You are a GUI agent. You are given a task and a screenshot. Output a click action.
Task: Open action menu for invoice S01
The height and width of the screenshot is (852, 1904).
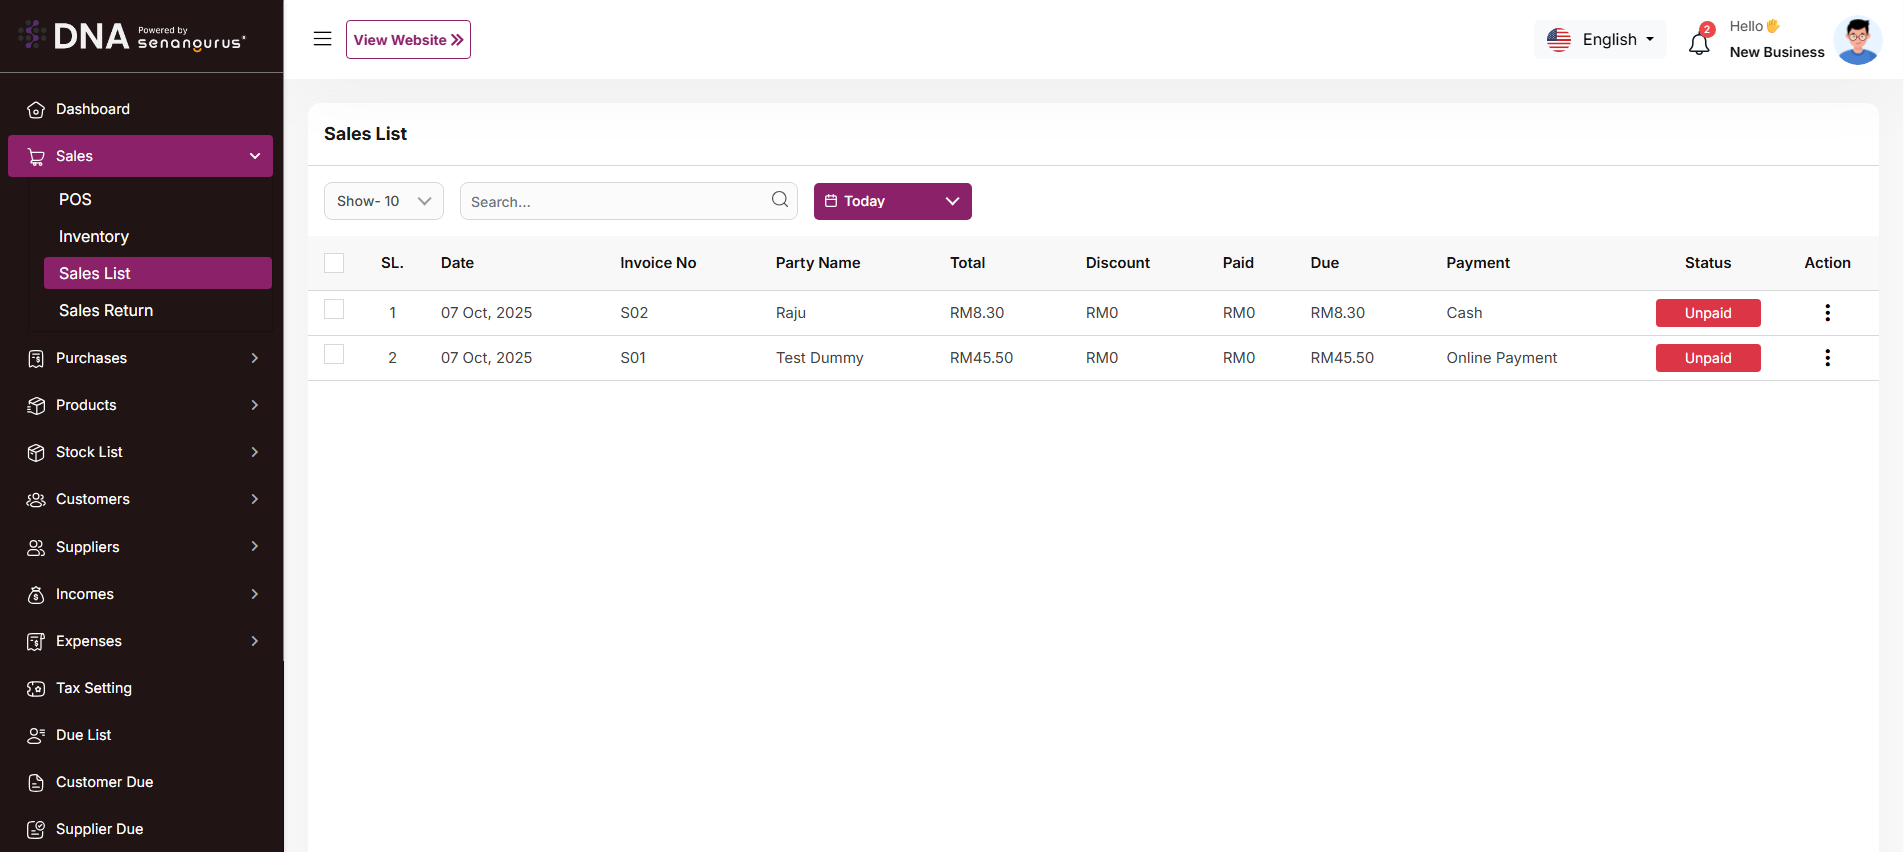pyautogui.click(x=1827, y=358)
